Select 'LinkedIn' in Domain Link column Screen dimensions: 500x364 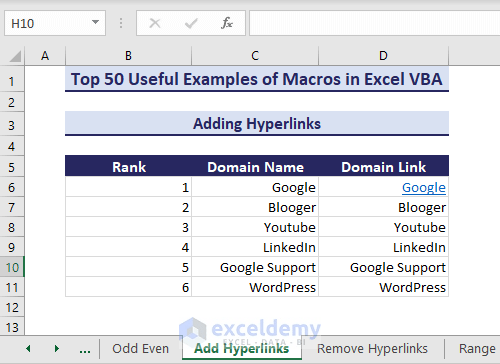[384, 247]
